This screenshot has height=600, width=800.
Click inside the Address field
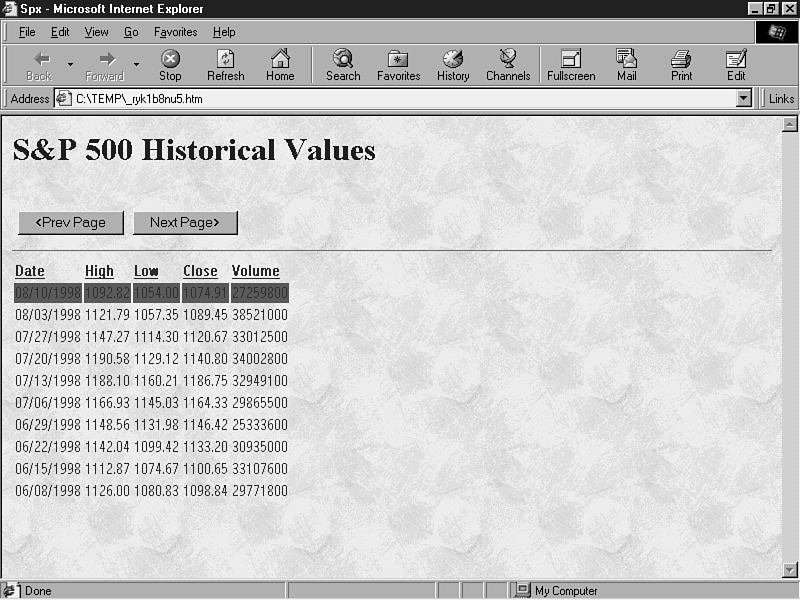[400, 99]
